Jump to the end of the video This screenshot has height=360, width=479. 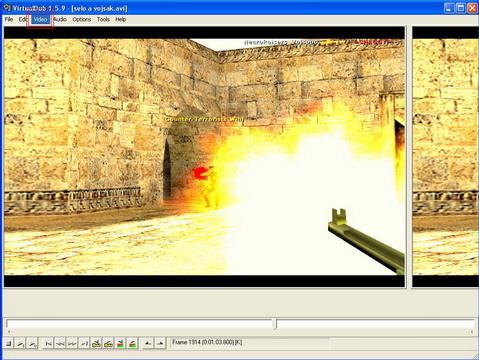coord(84,343)
